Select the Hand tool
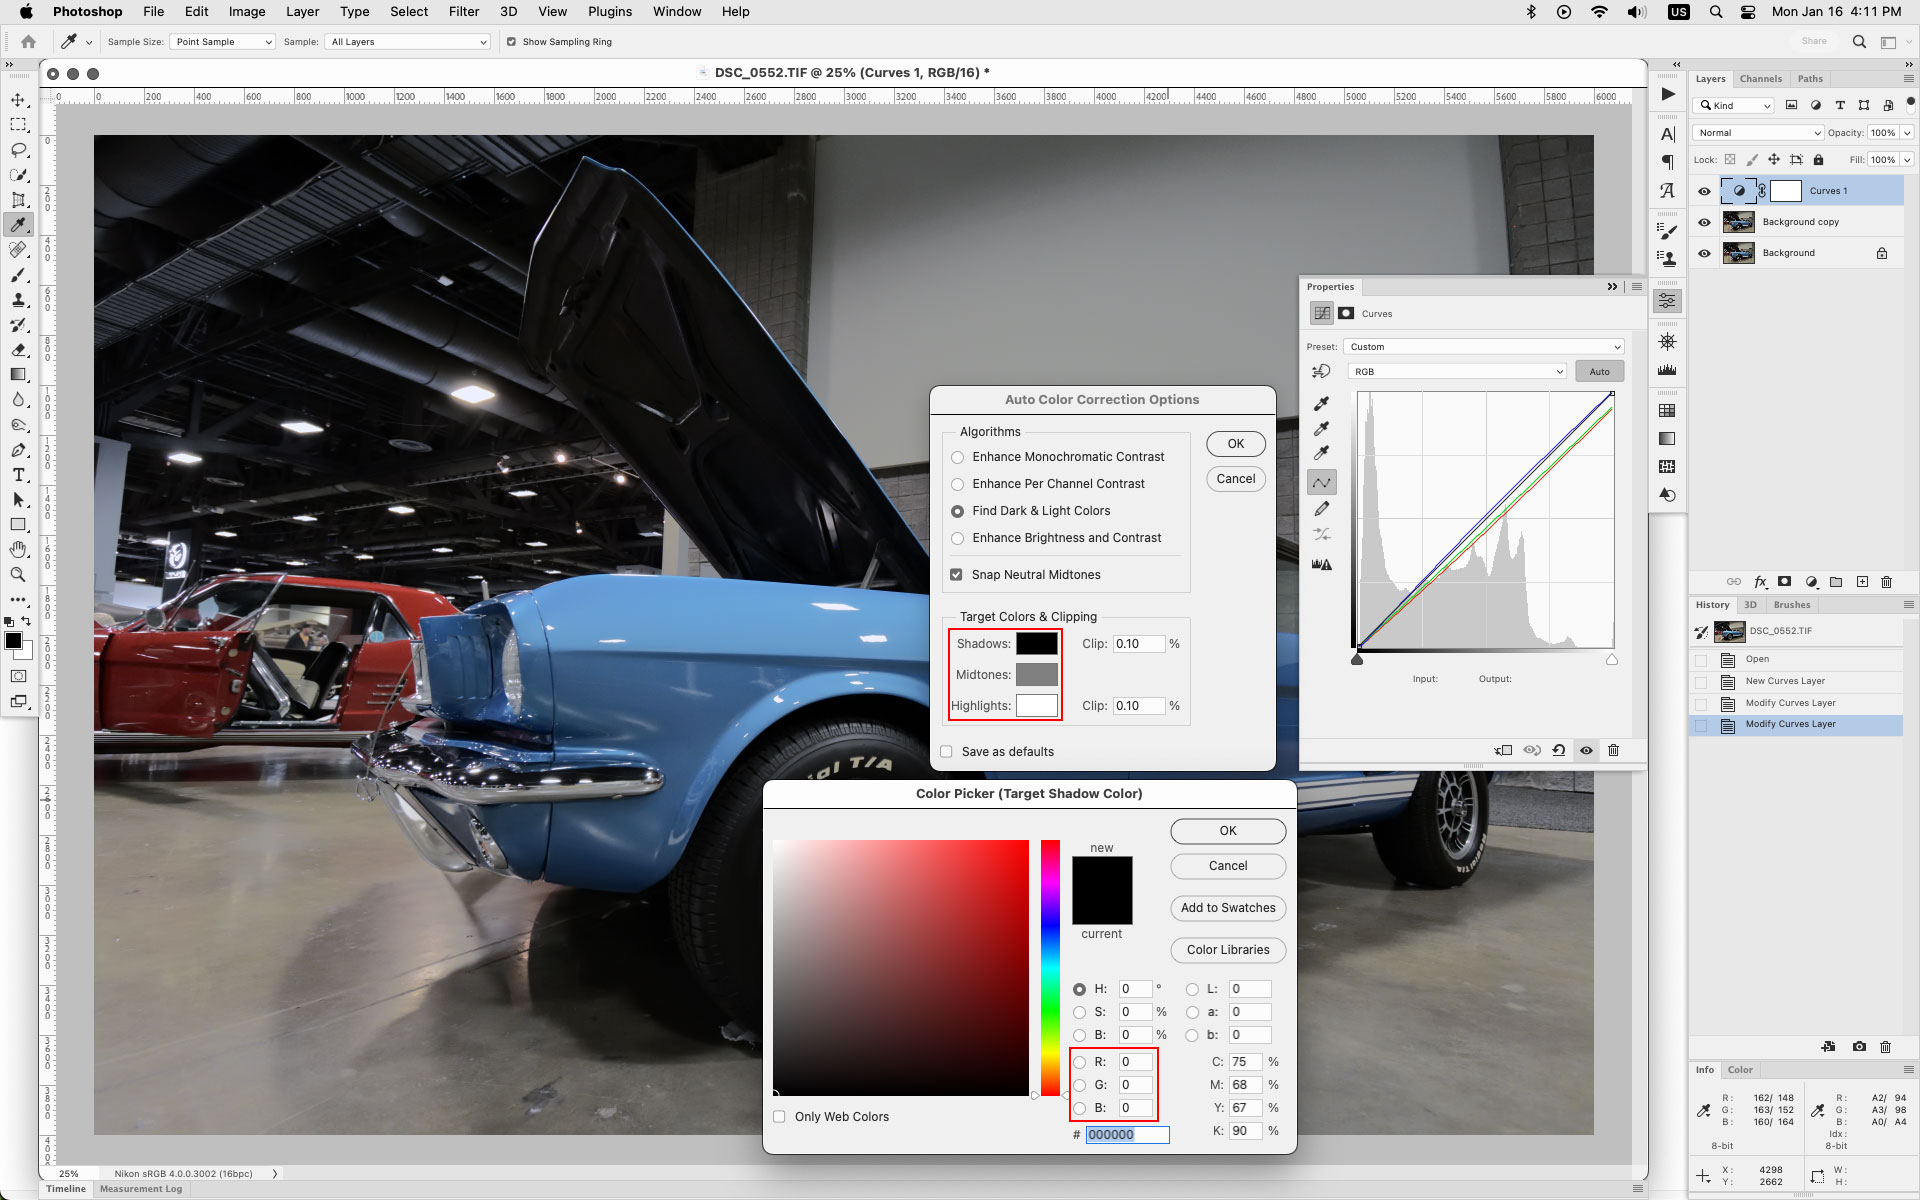This screenshot has width=1920, height=1200. pyautogui.click(x=19, y=549)
